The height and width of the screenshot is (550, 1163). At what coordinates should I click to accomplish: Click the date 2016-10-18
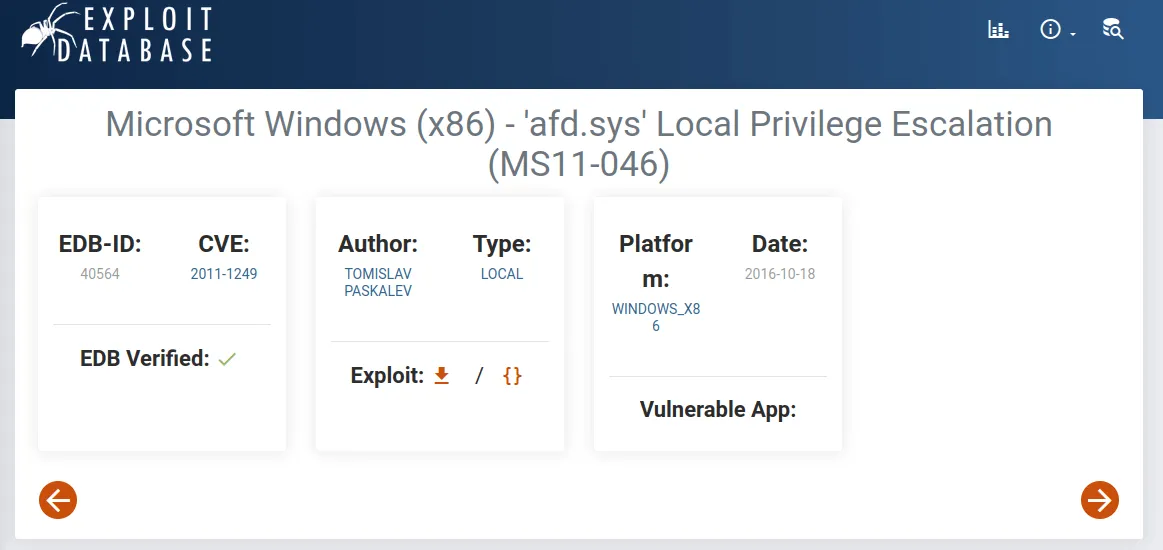[780, 274]
